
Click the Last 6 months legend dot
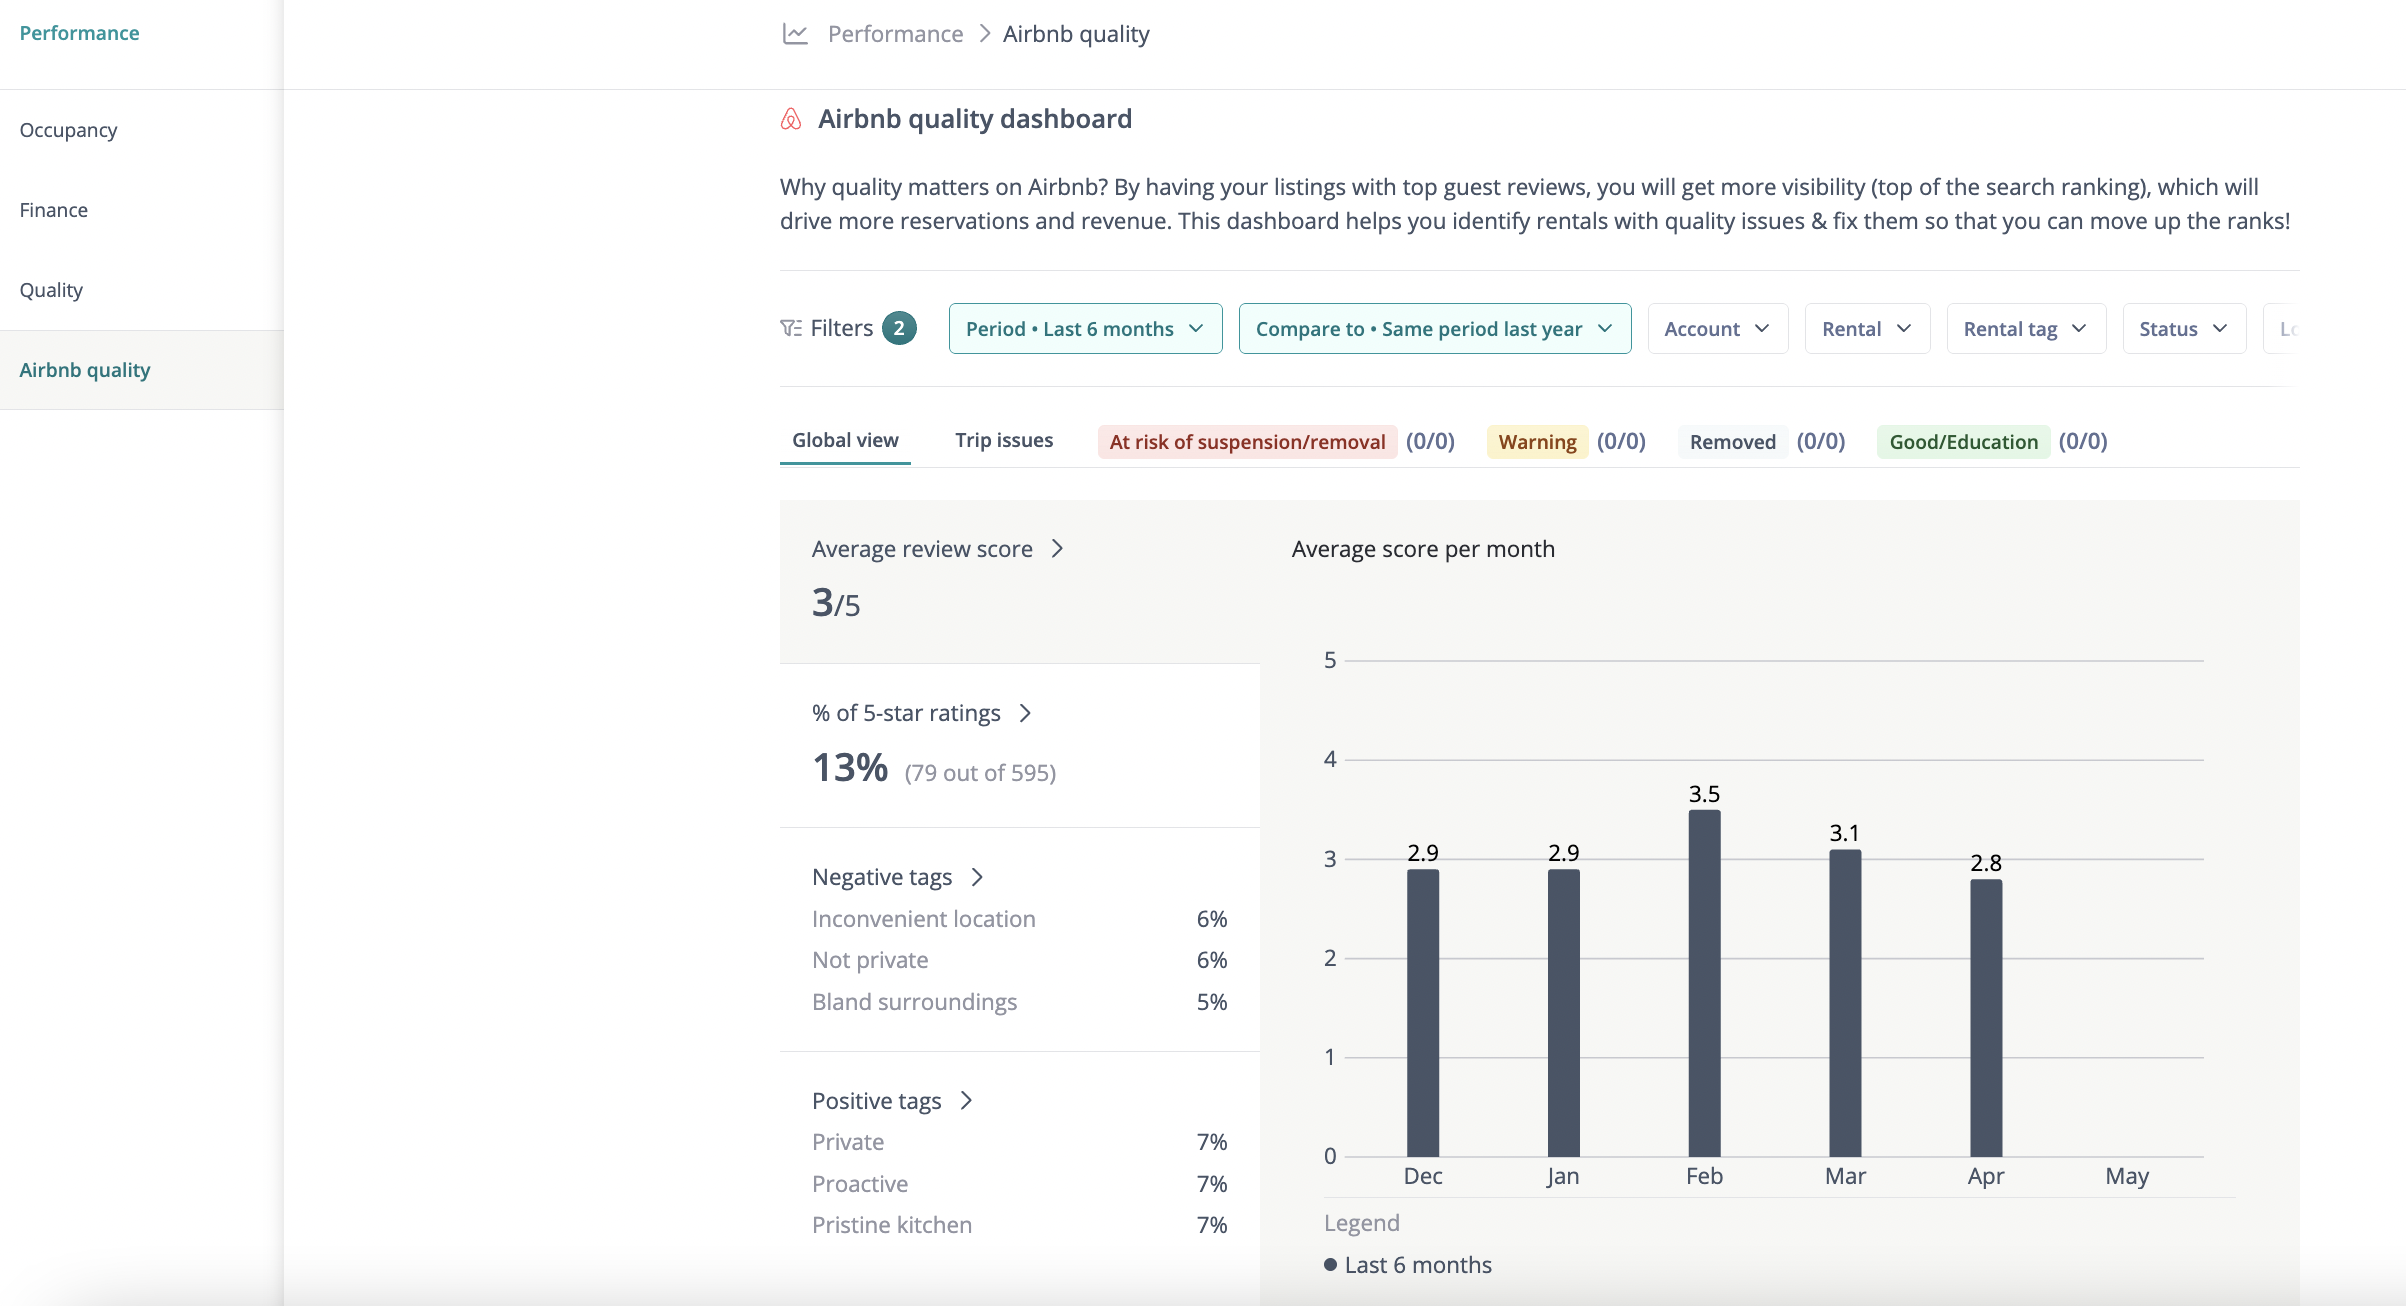(1331, 1265)
